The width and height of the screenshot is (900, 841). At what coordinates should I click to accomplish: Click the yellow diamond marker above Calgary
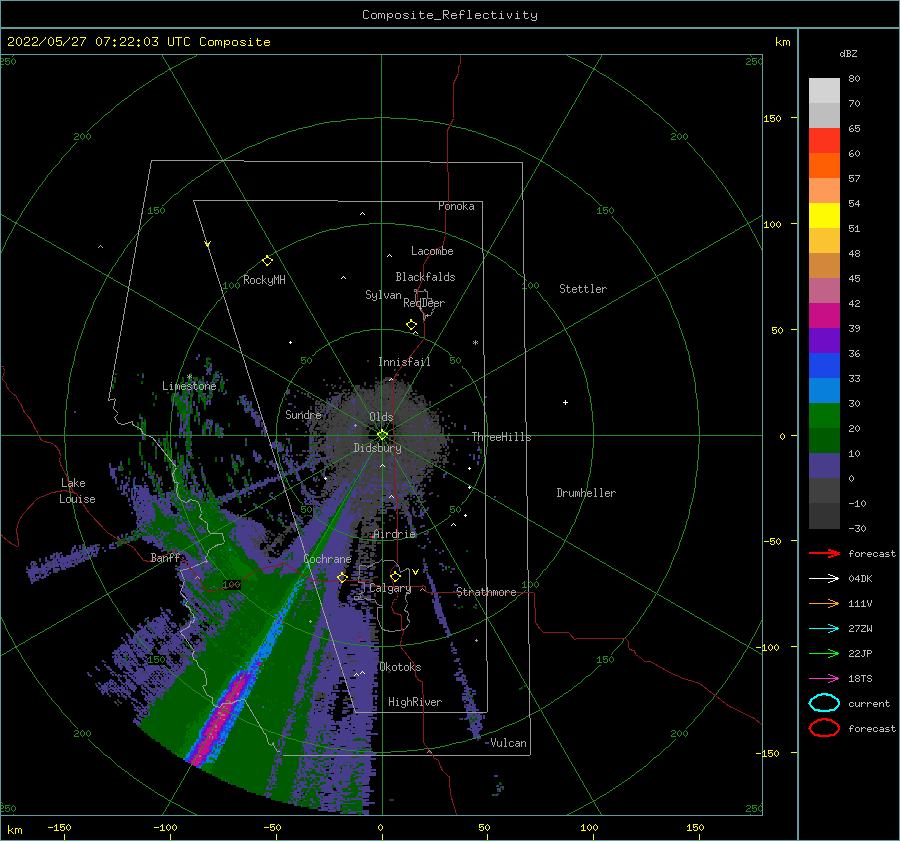pos(395,576)
